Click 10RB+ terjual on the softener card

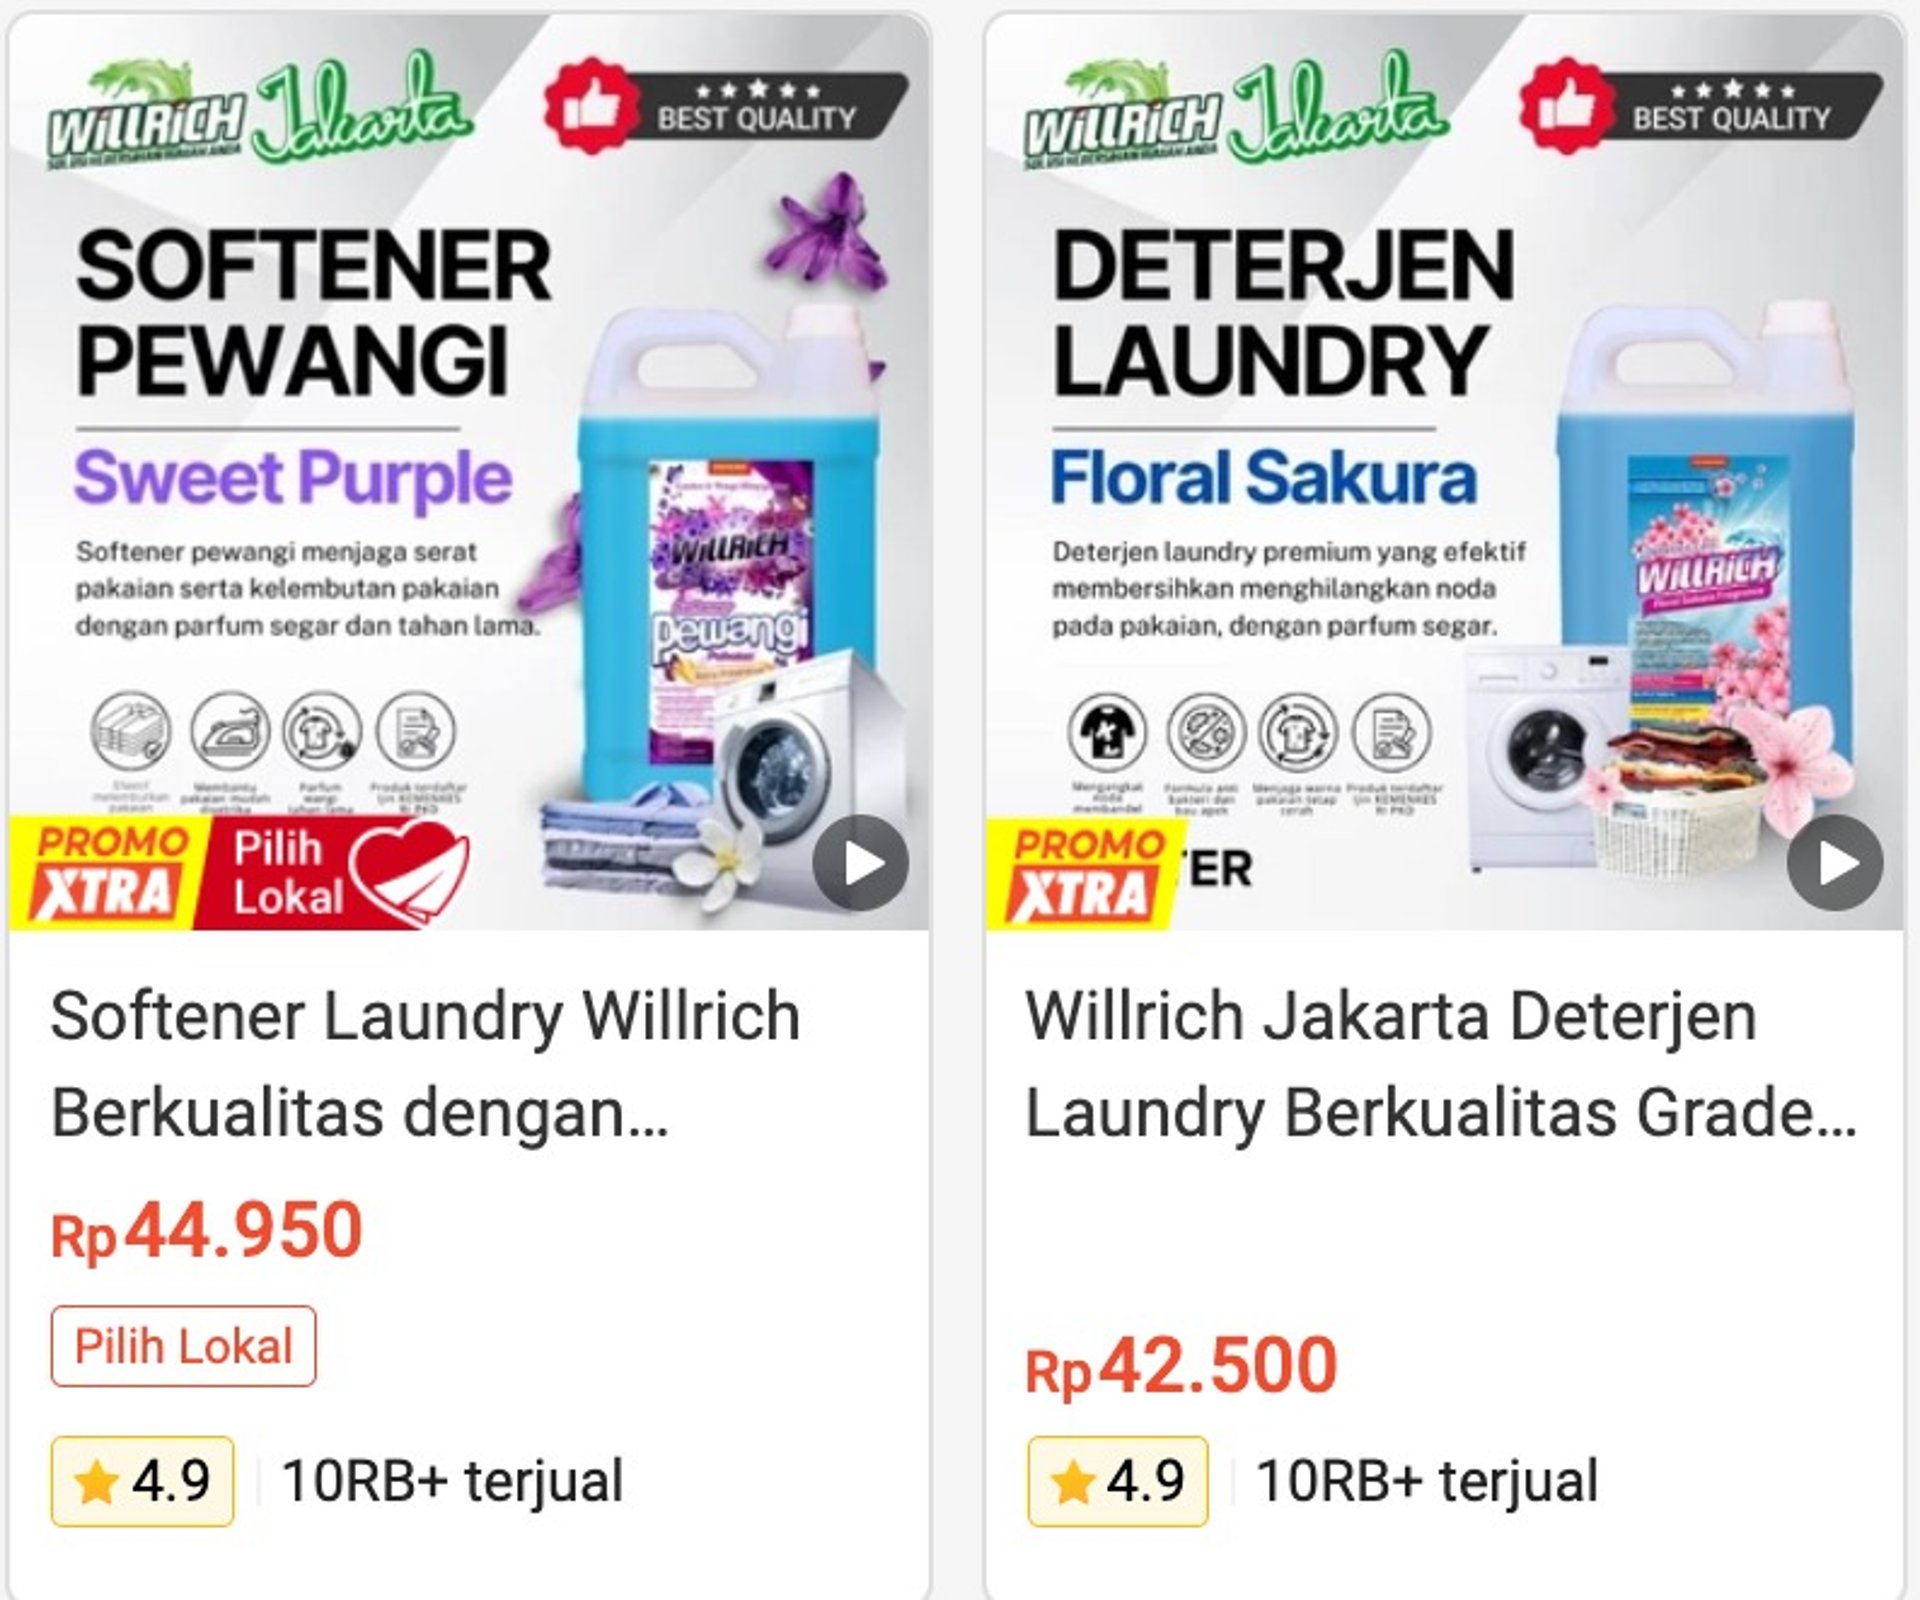coord(453,1481)
